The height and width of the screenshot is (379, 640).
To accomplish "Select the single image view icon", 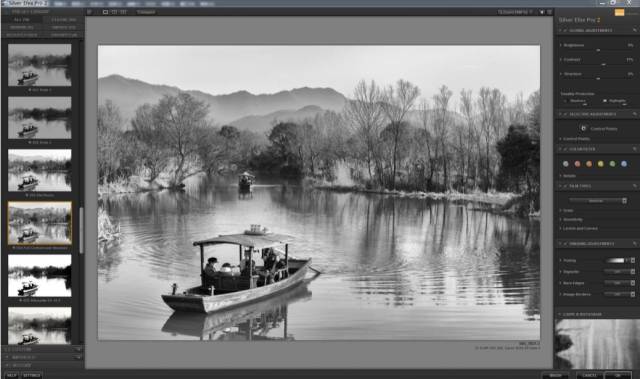I will [105, 12].
